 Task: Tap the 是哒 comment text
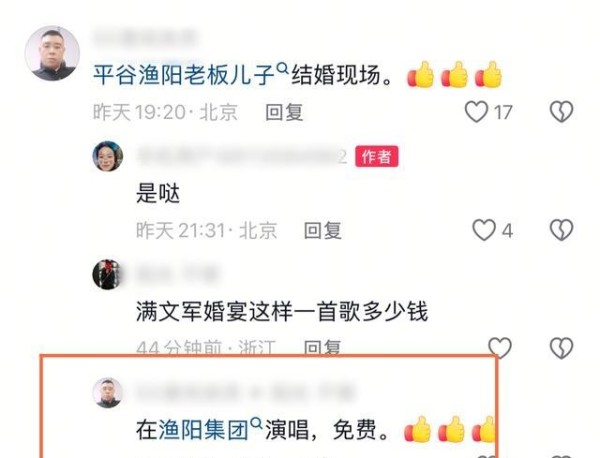[158, 193]
